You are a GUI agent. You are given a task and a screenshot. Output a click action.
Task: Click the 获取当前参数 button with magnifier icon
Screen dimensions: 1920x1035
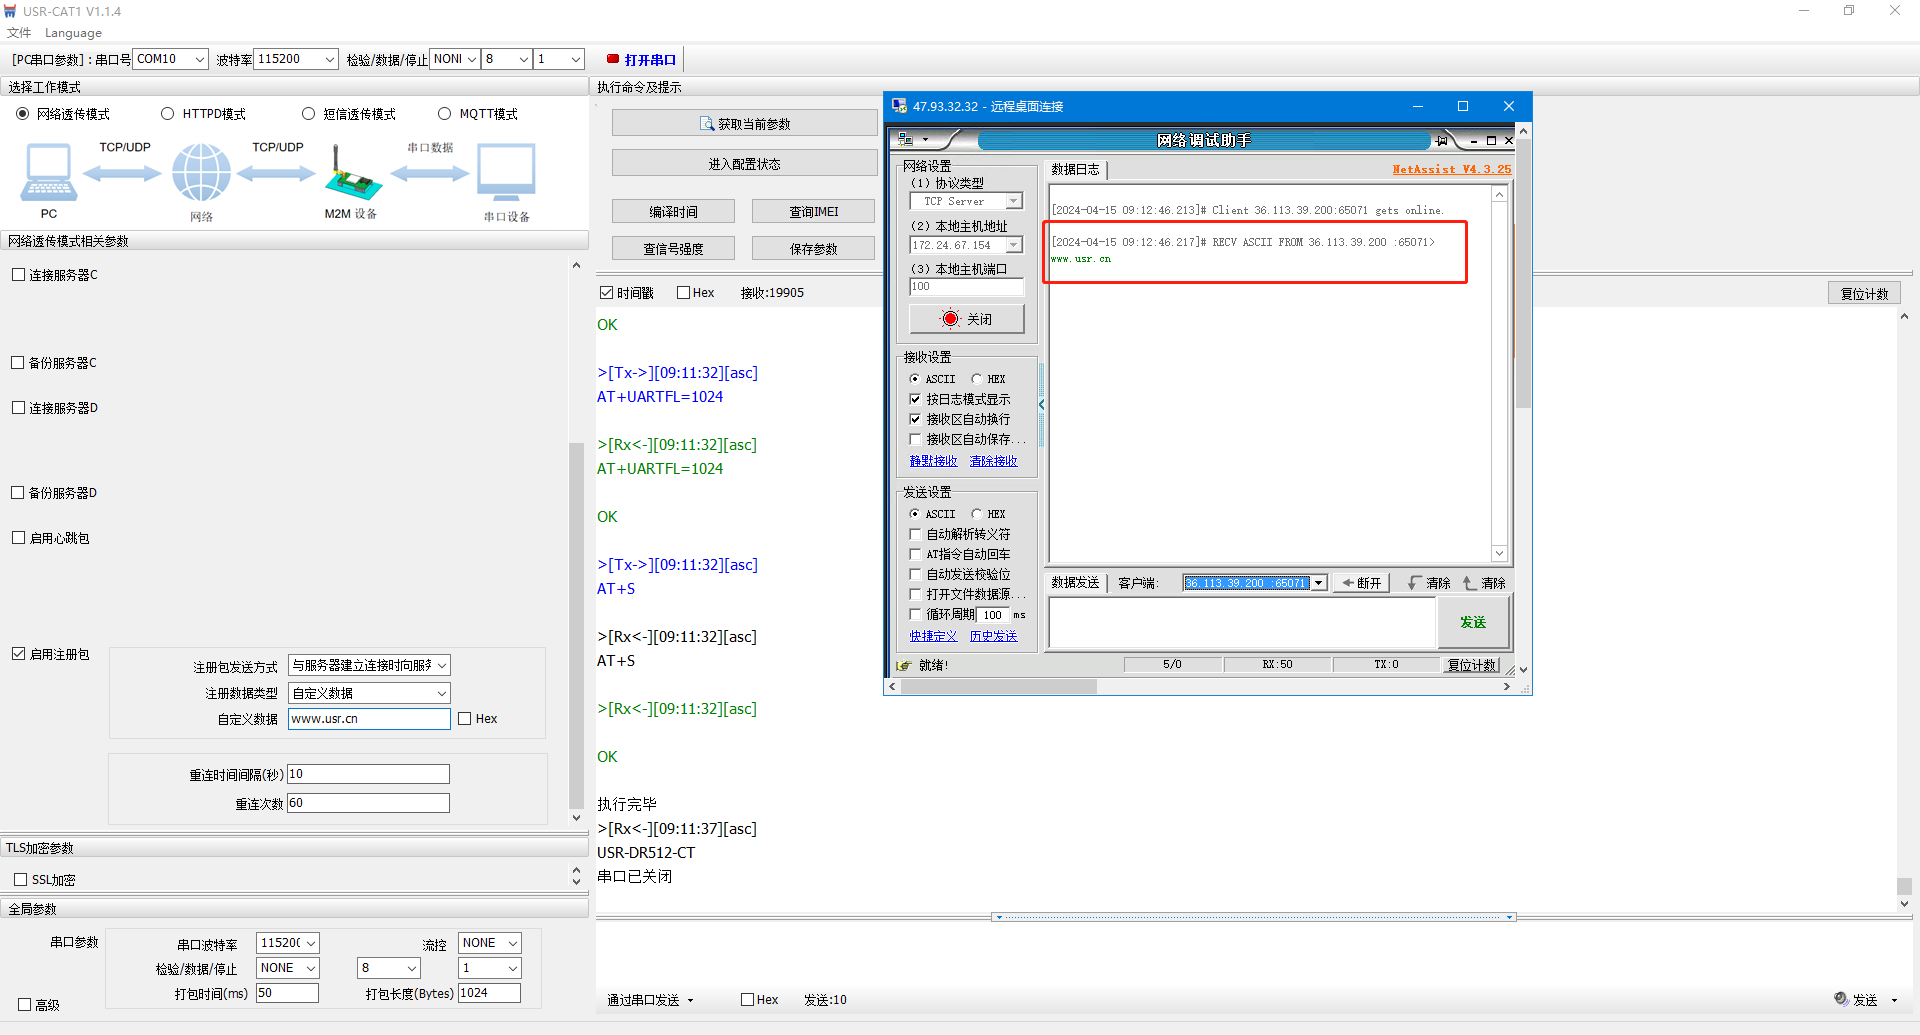click(x=744, y=124)
